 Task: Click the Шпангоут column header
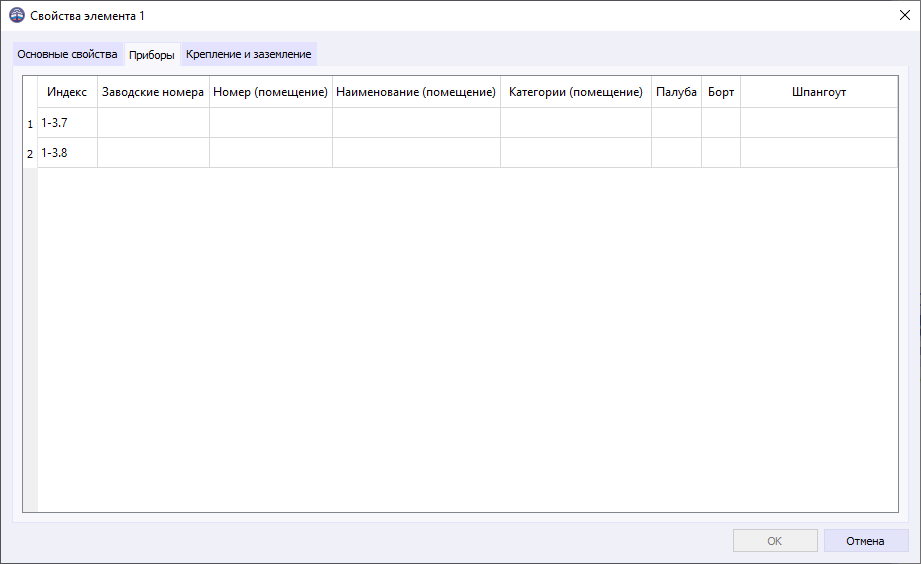[x=818, y=92]
